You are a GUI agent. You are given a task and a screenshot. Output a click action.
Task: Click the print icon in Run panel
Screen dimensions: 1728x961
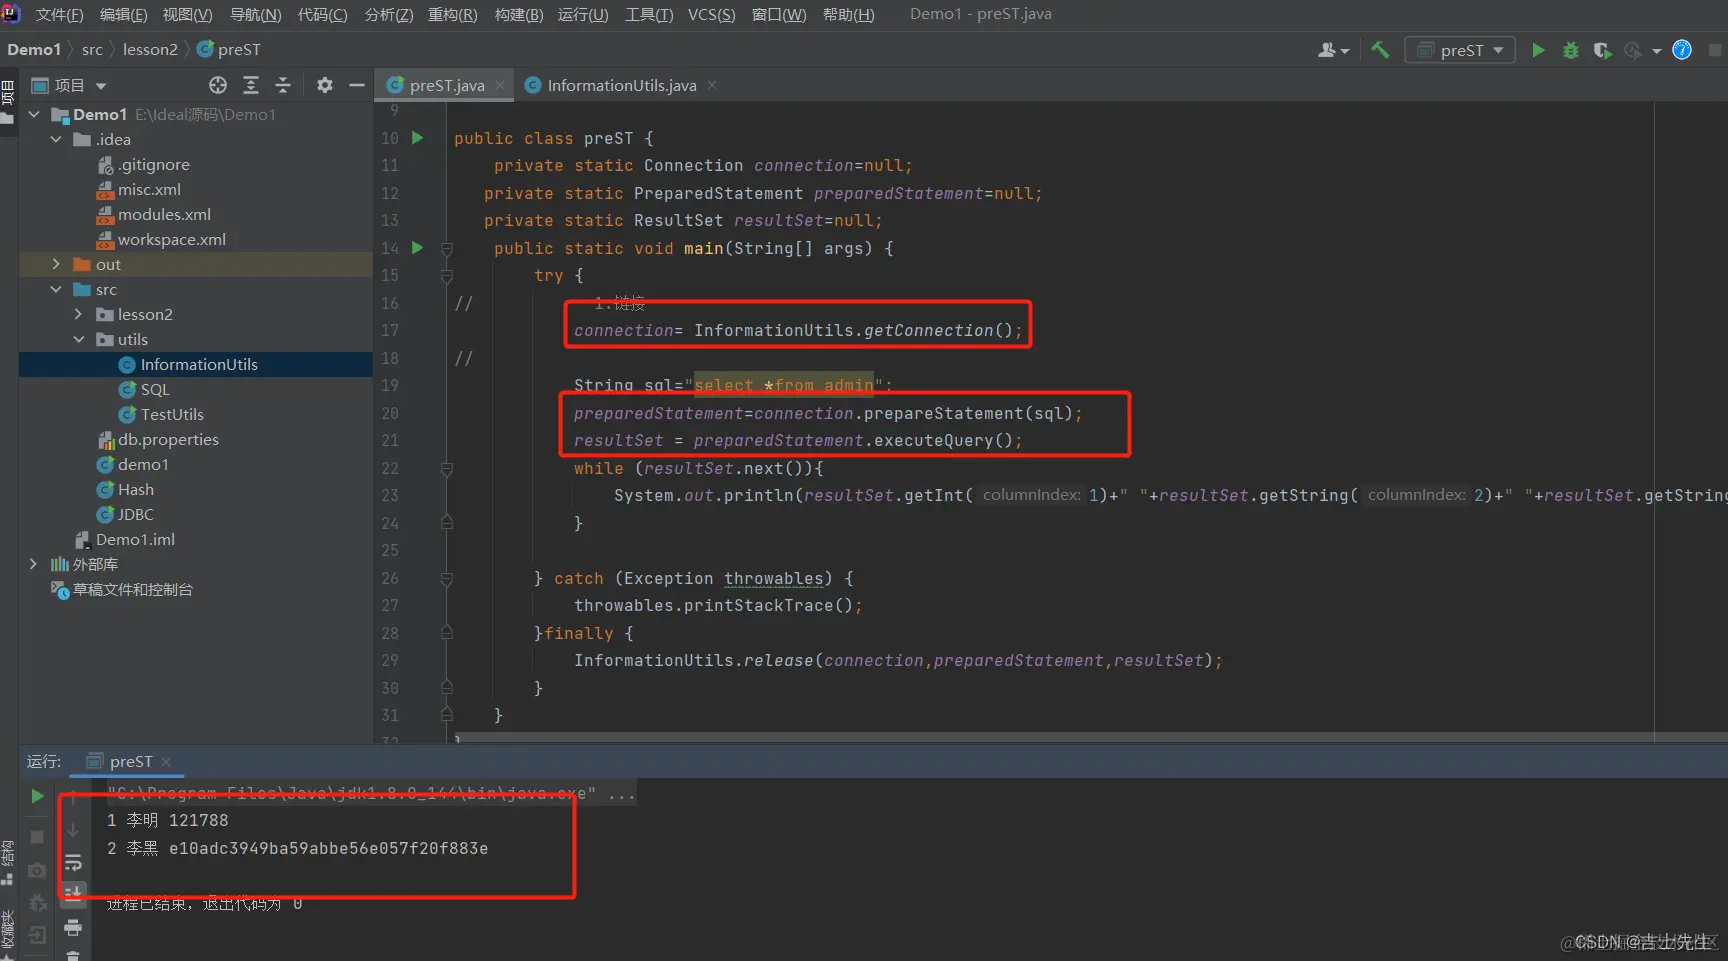(73, 928)
